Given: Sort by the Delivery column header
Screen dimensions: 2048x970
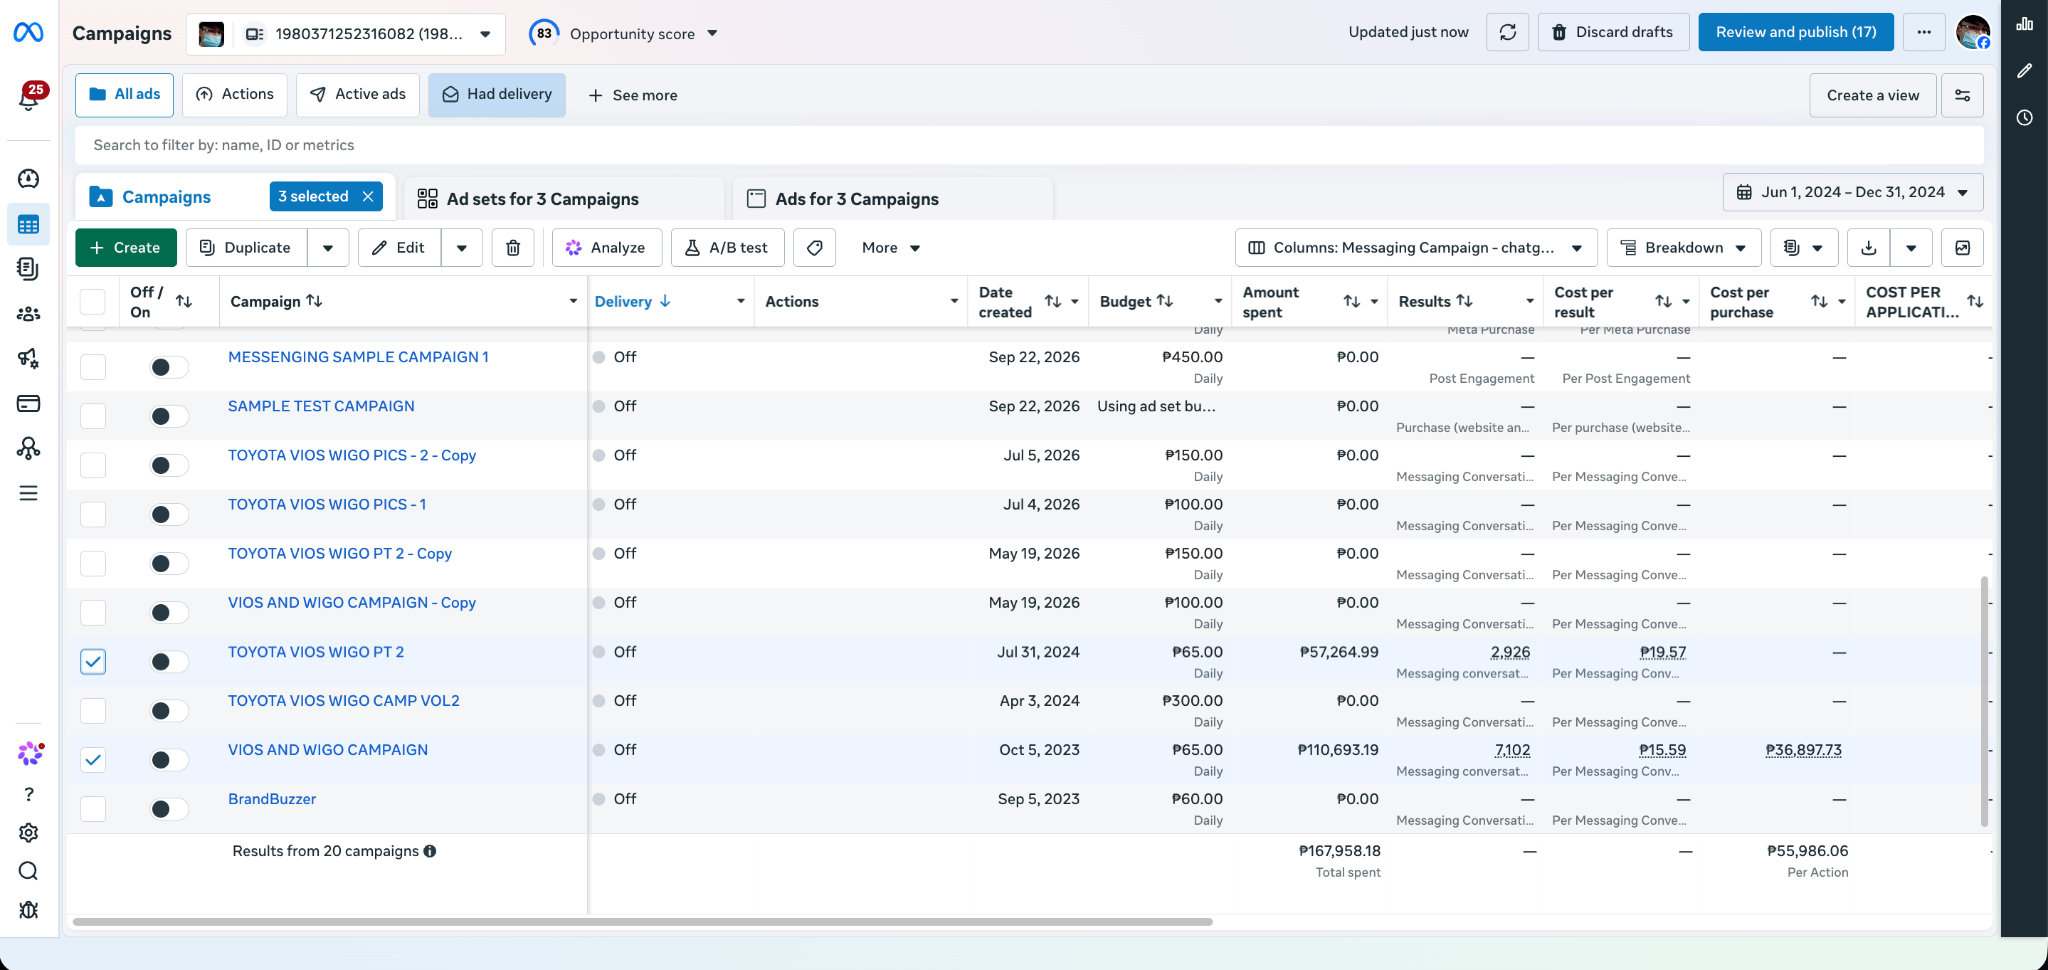Looking at the screenshot, I should (x=633, y=302).
